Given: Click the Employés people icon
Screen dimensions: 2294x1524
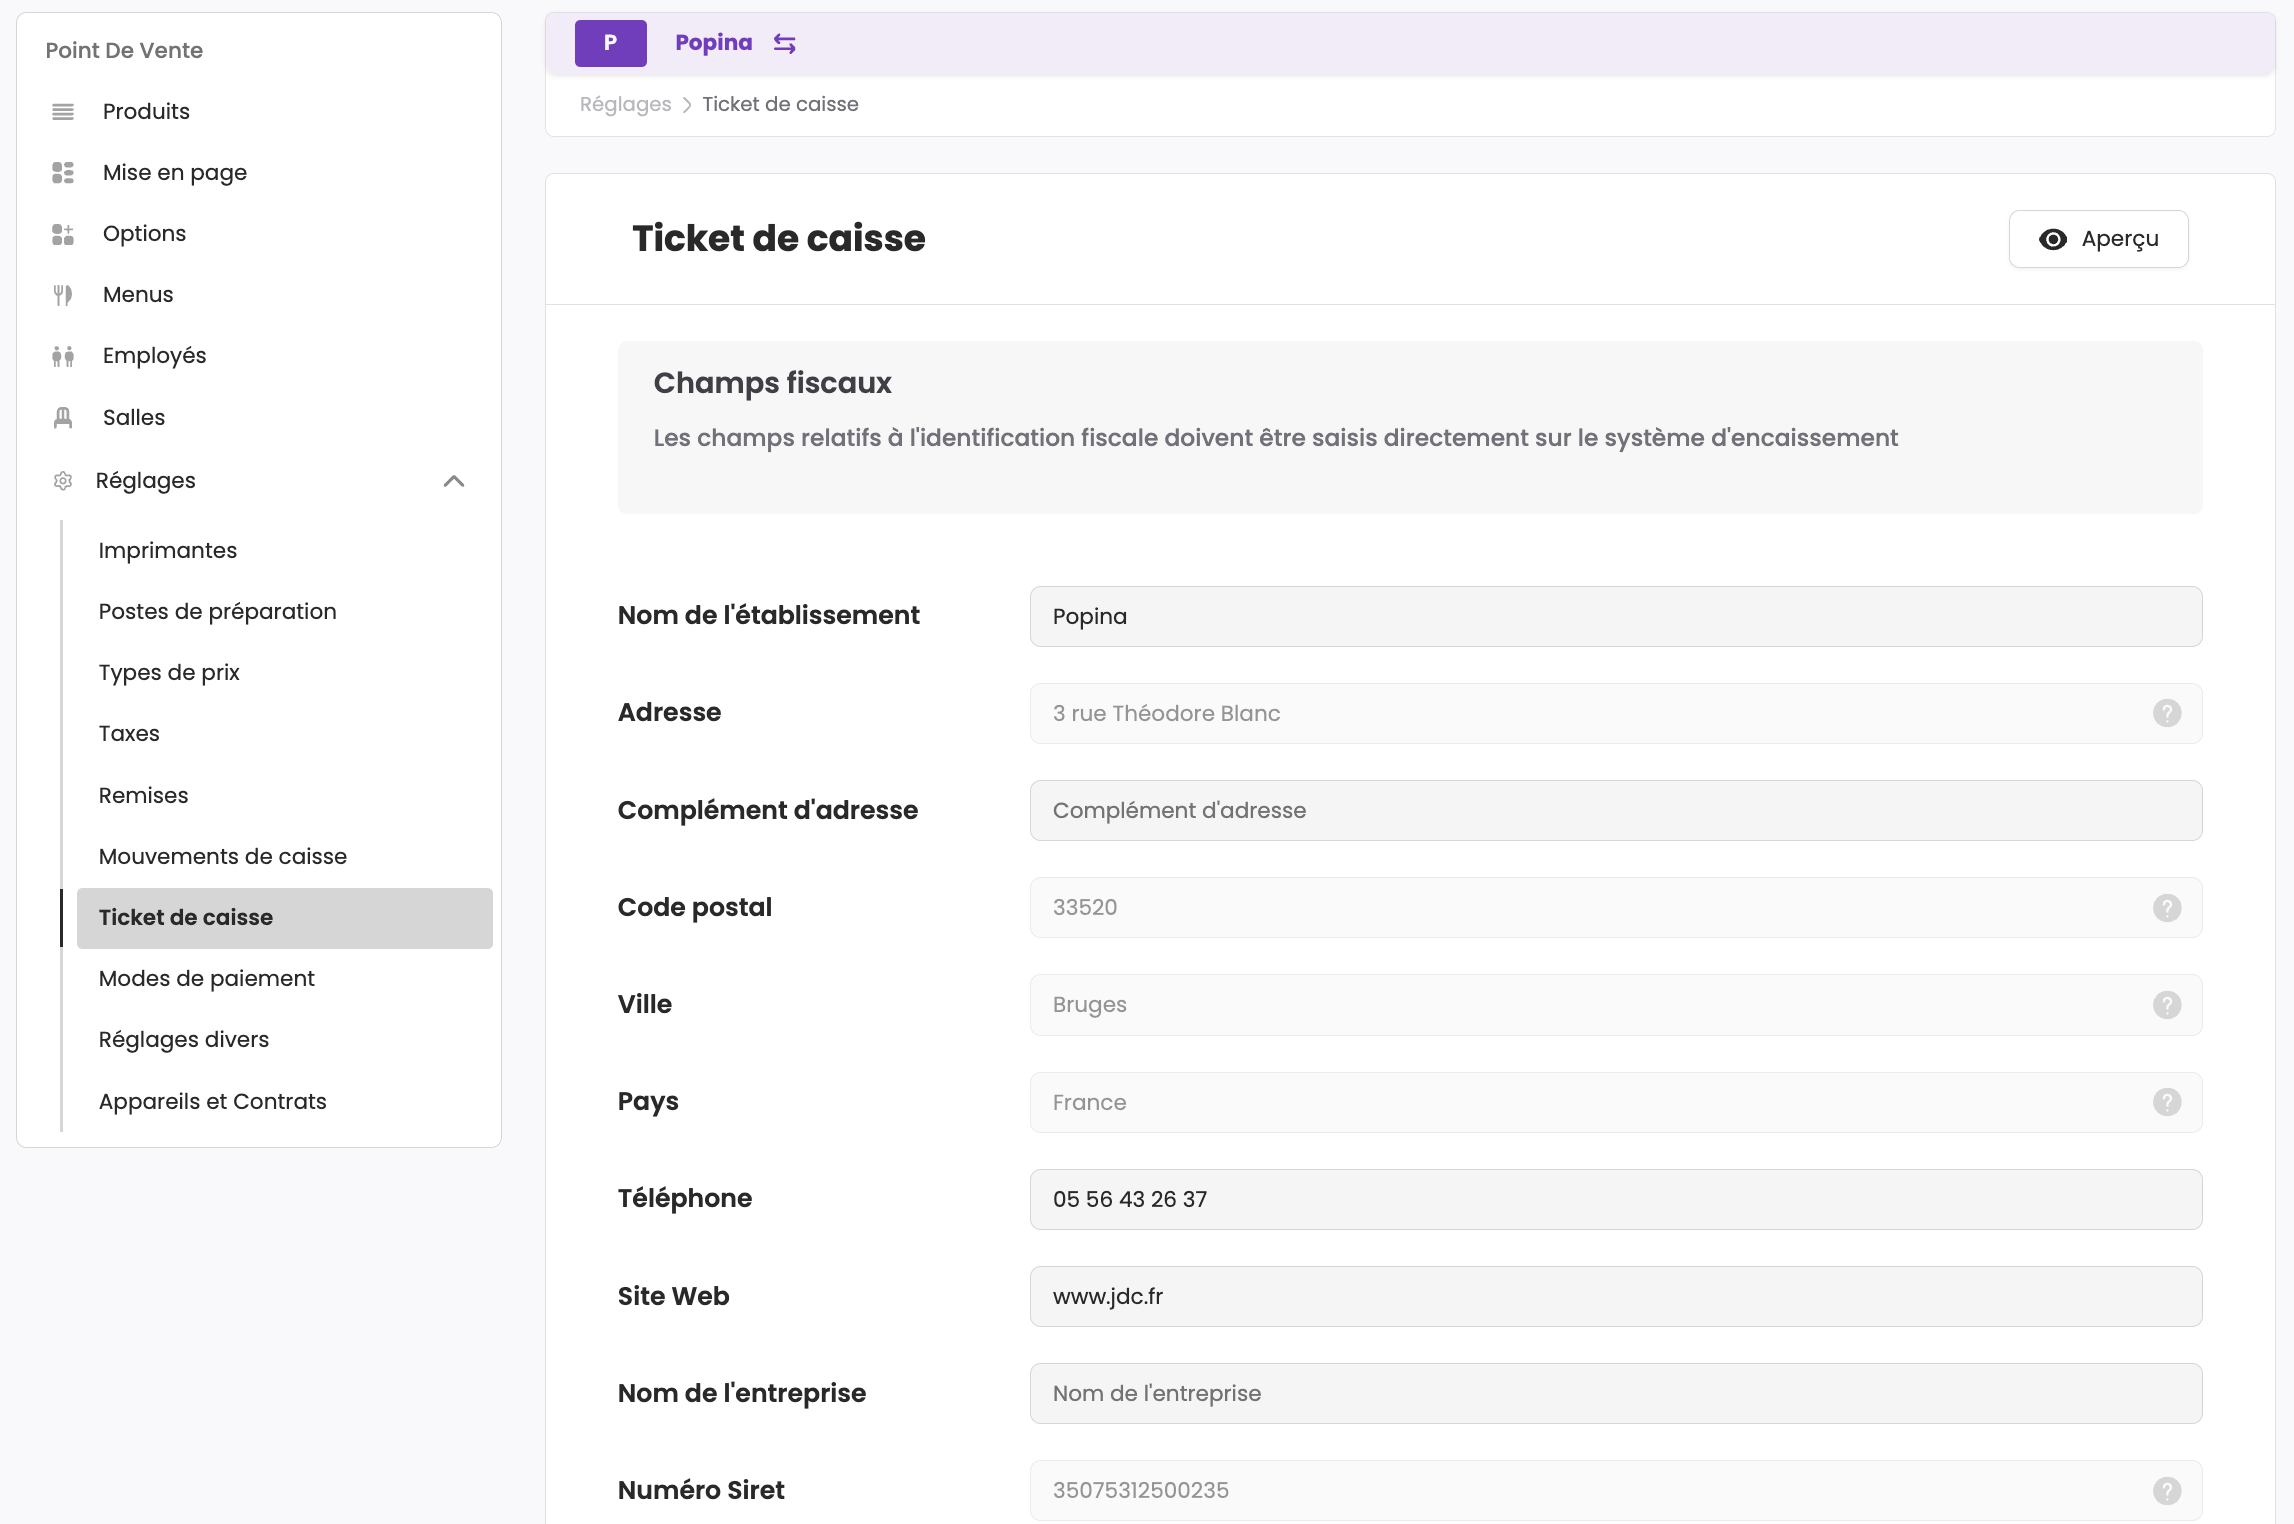Looking at the screenshot, I should pos(63,356).
